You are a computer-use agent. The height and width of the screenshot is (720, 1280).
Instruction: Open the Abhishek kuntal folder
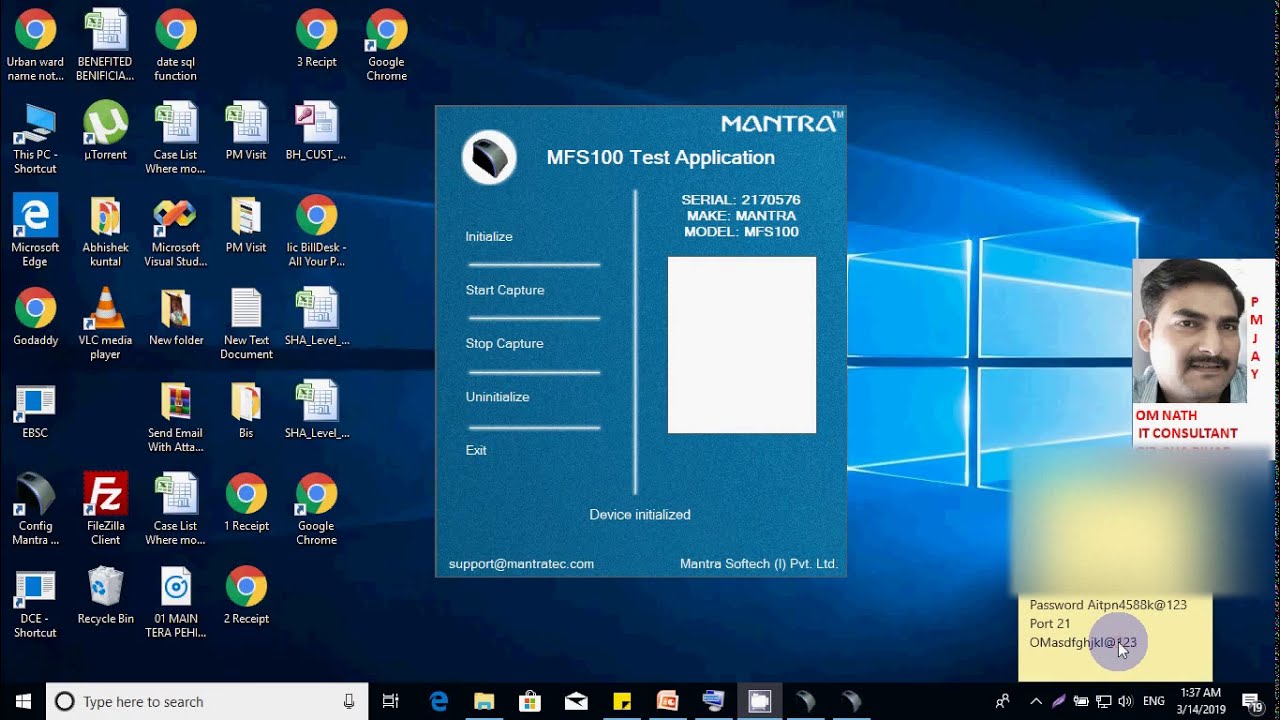pyautogui.click(x=105, y=232)
